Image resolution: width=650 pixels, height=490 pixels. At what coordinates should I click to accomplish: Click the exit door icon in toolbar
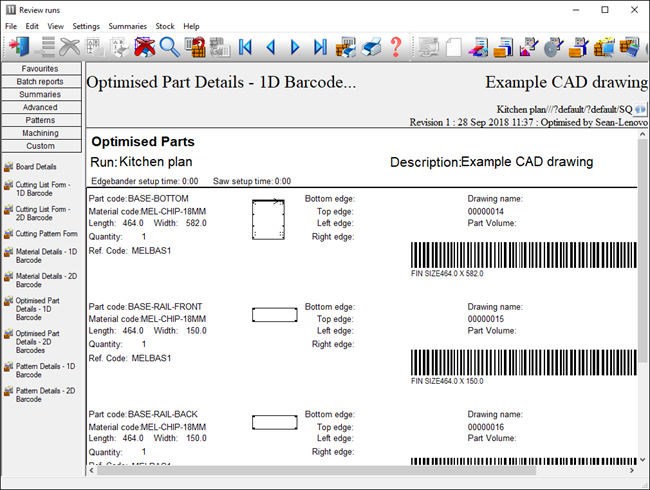point(18,47)
